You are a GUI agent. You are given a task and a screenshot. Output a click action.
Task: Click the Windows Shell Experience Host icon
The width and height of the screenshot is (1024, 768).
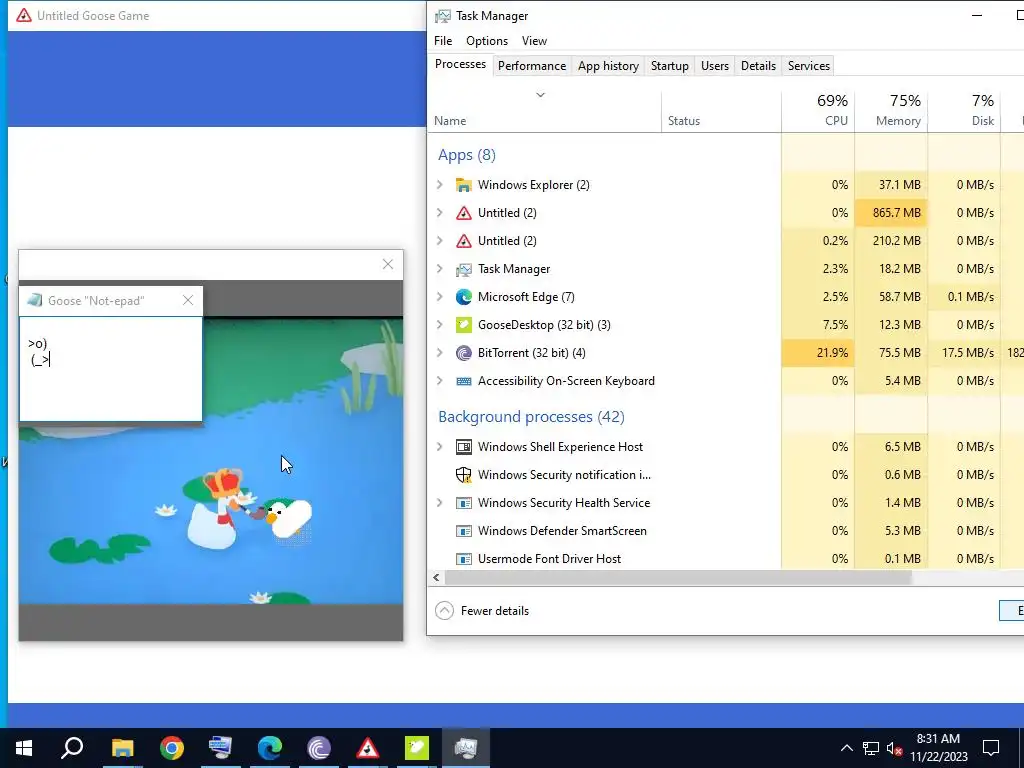[x=464, y=447]
